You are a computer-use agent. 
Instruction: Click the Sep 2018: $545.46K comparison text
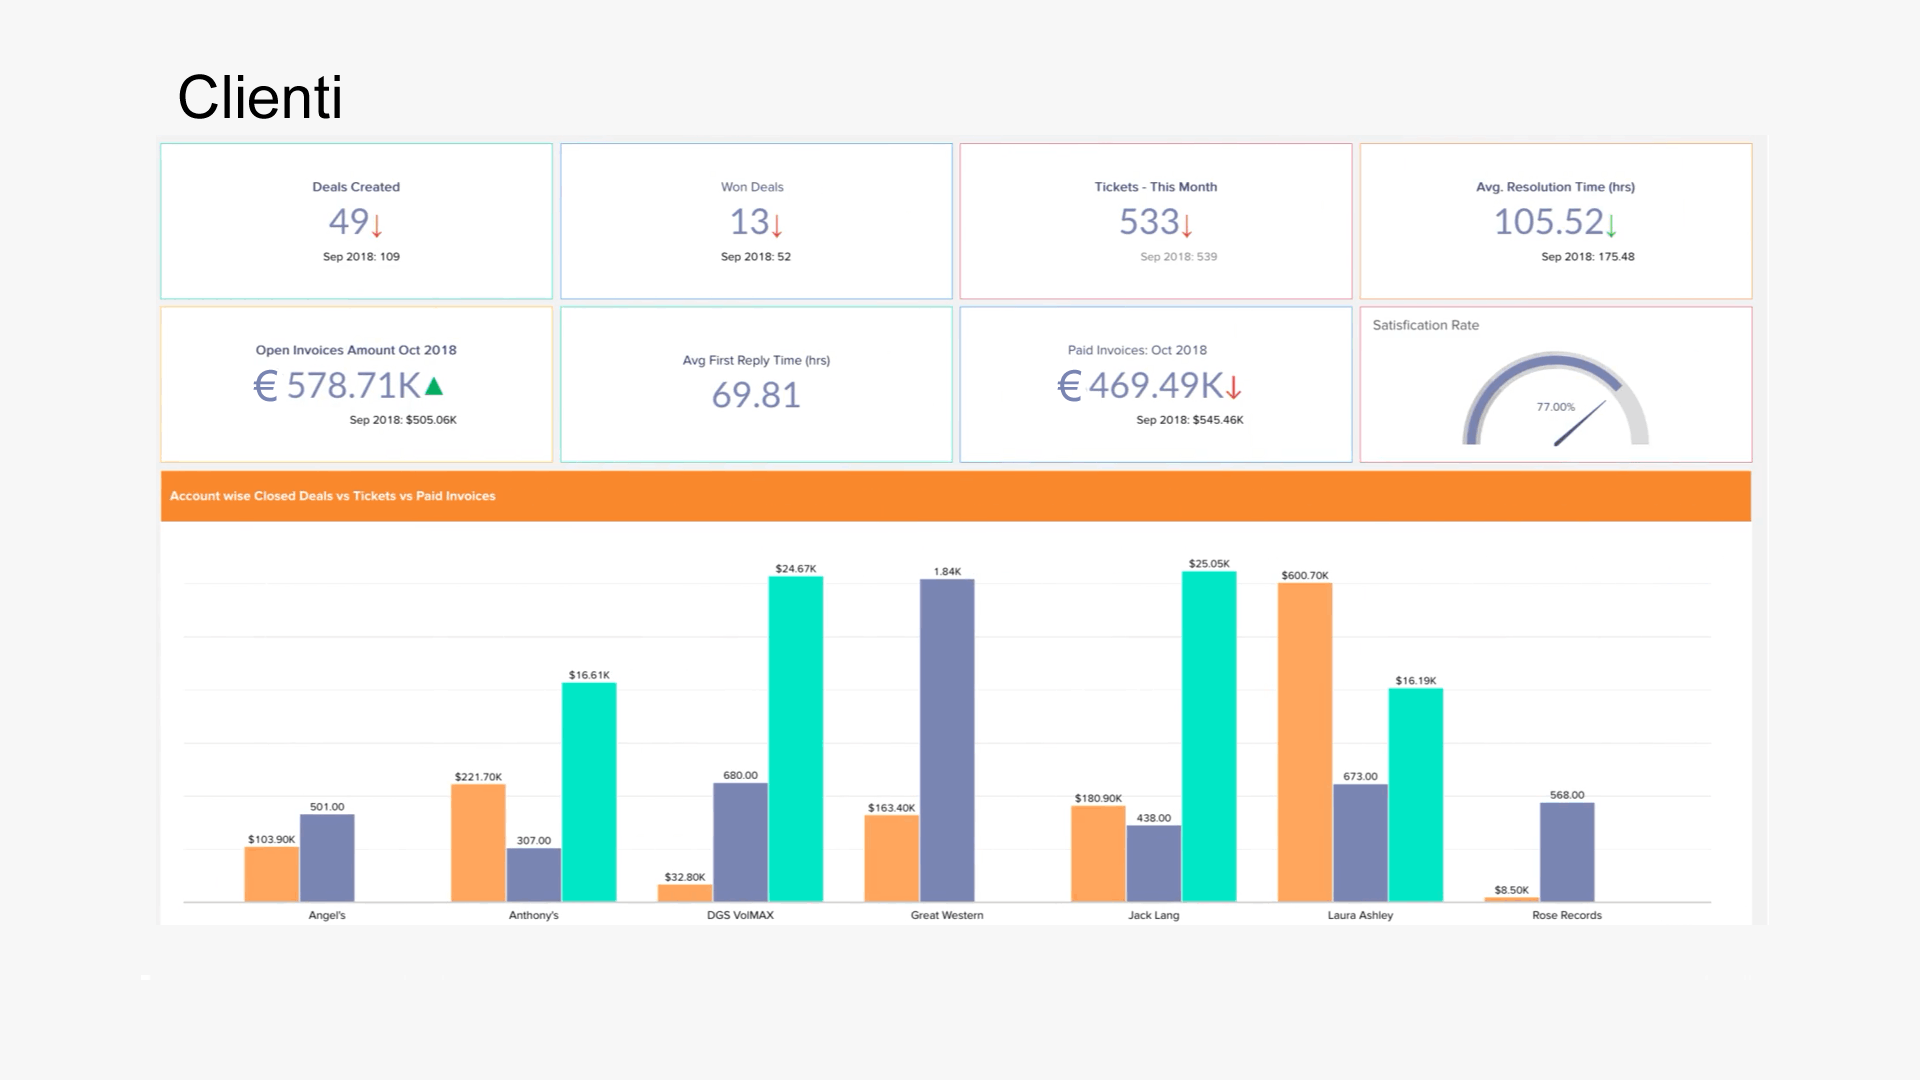click(1190, 420)
